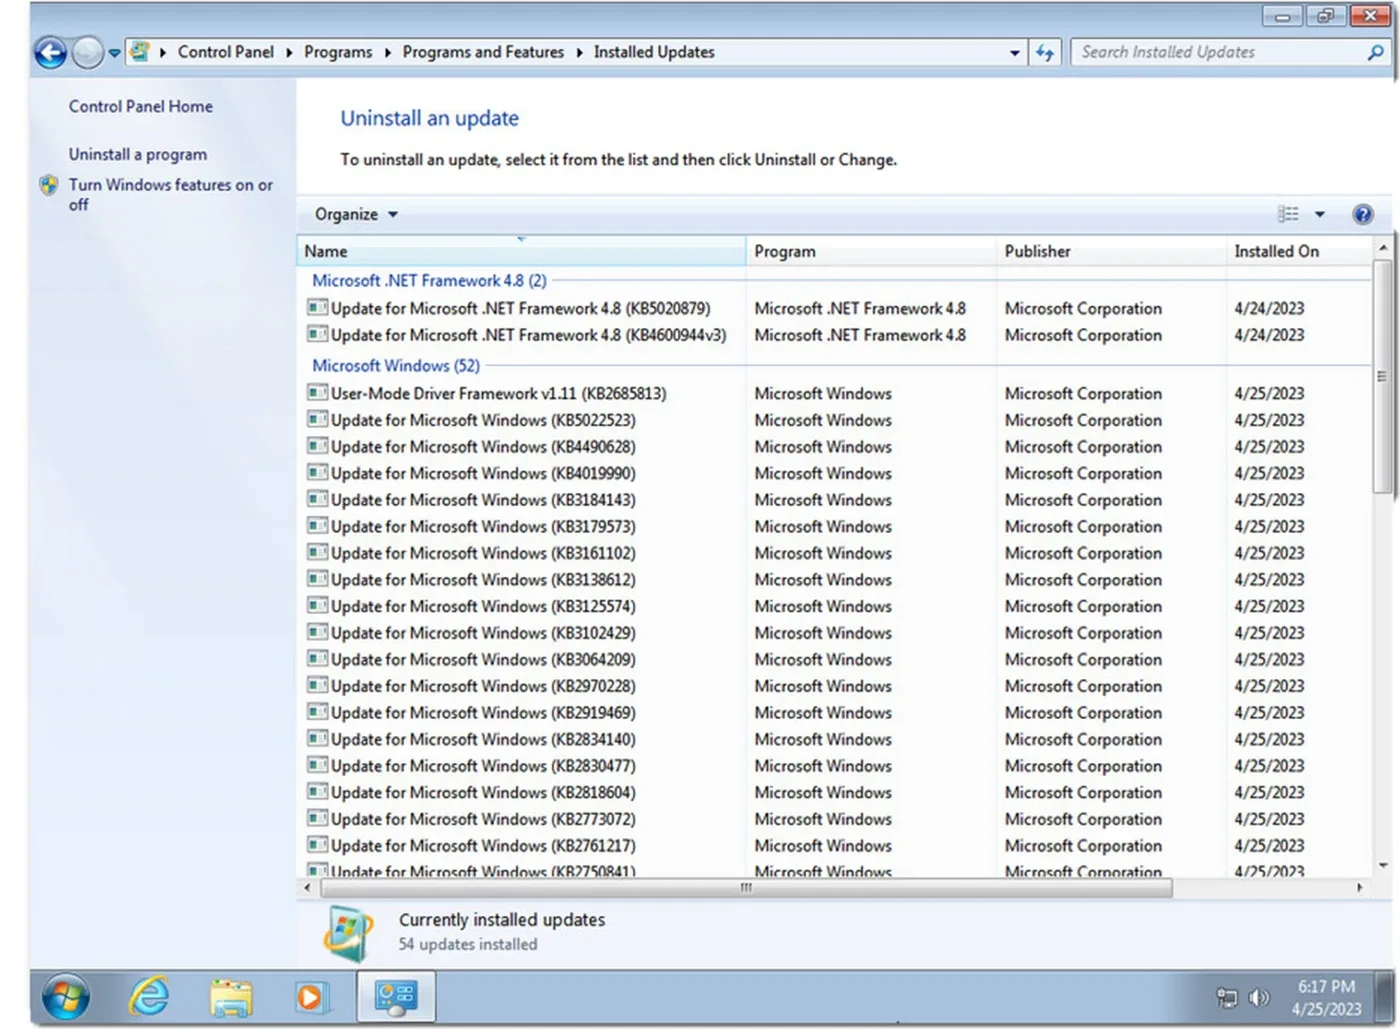Viewport: 1400px width, 1029px height.
Task: Click the change view icon above the list
Action: (x=1289, y=213)
